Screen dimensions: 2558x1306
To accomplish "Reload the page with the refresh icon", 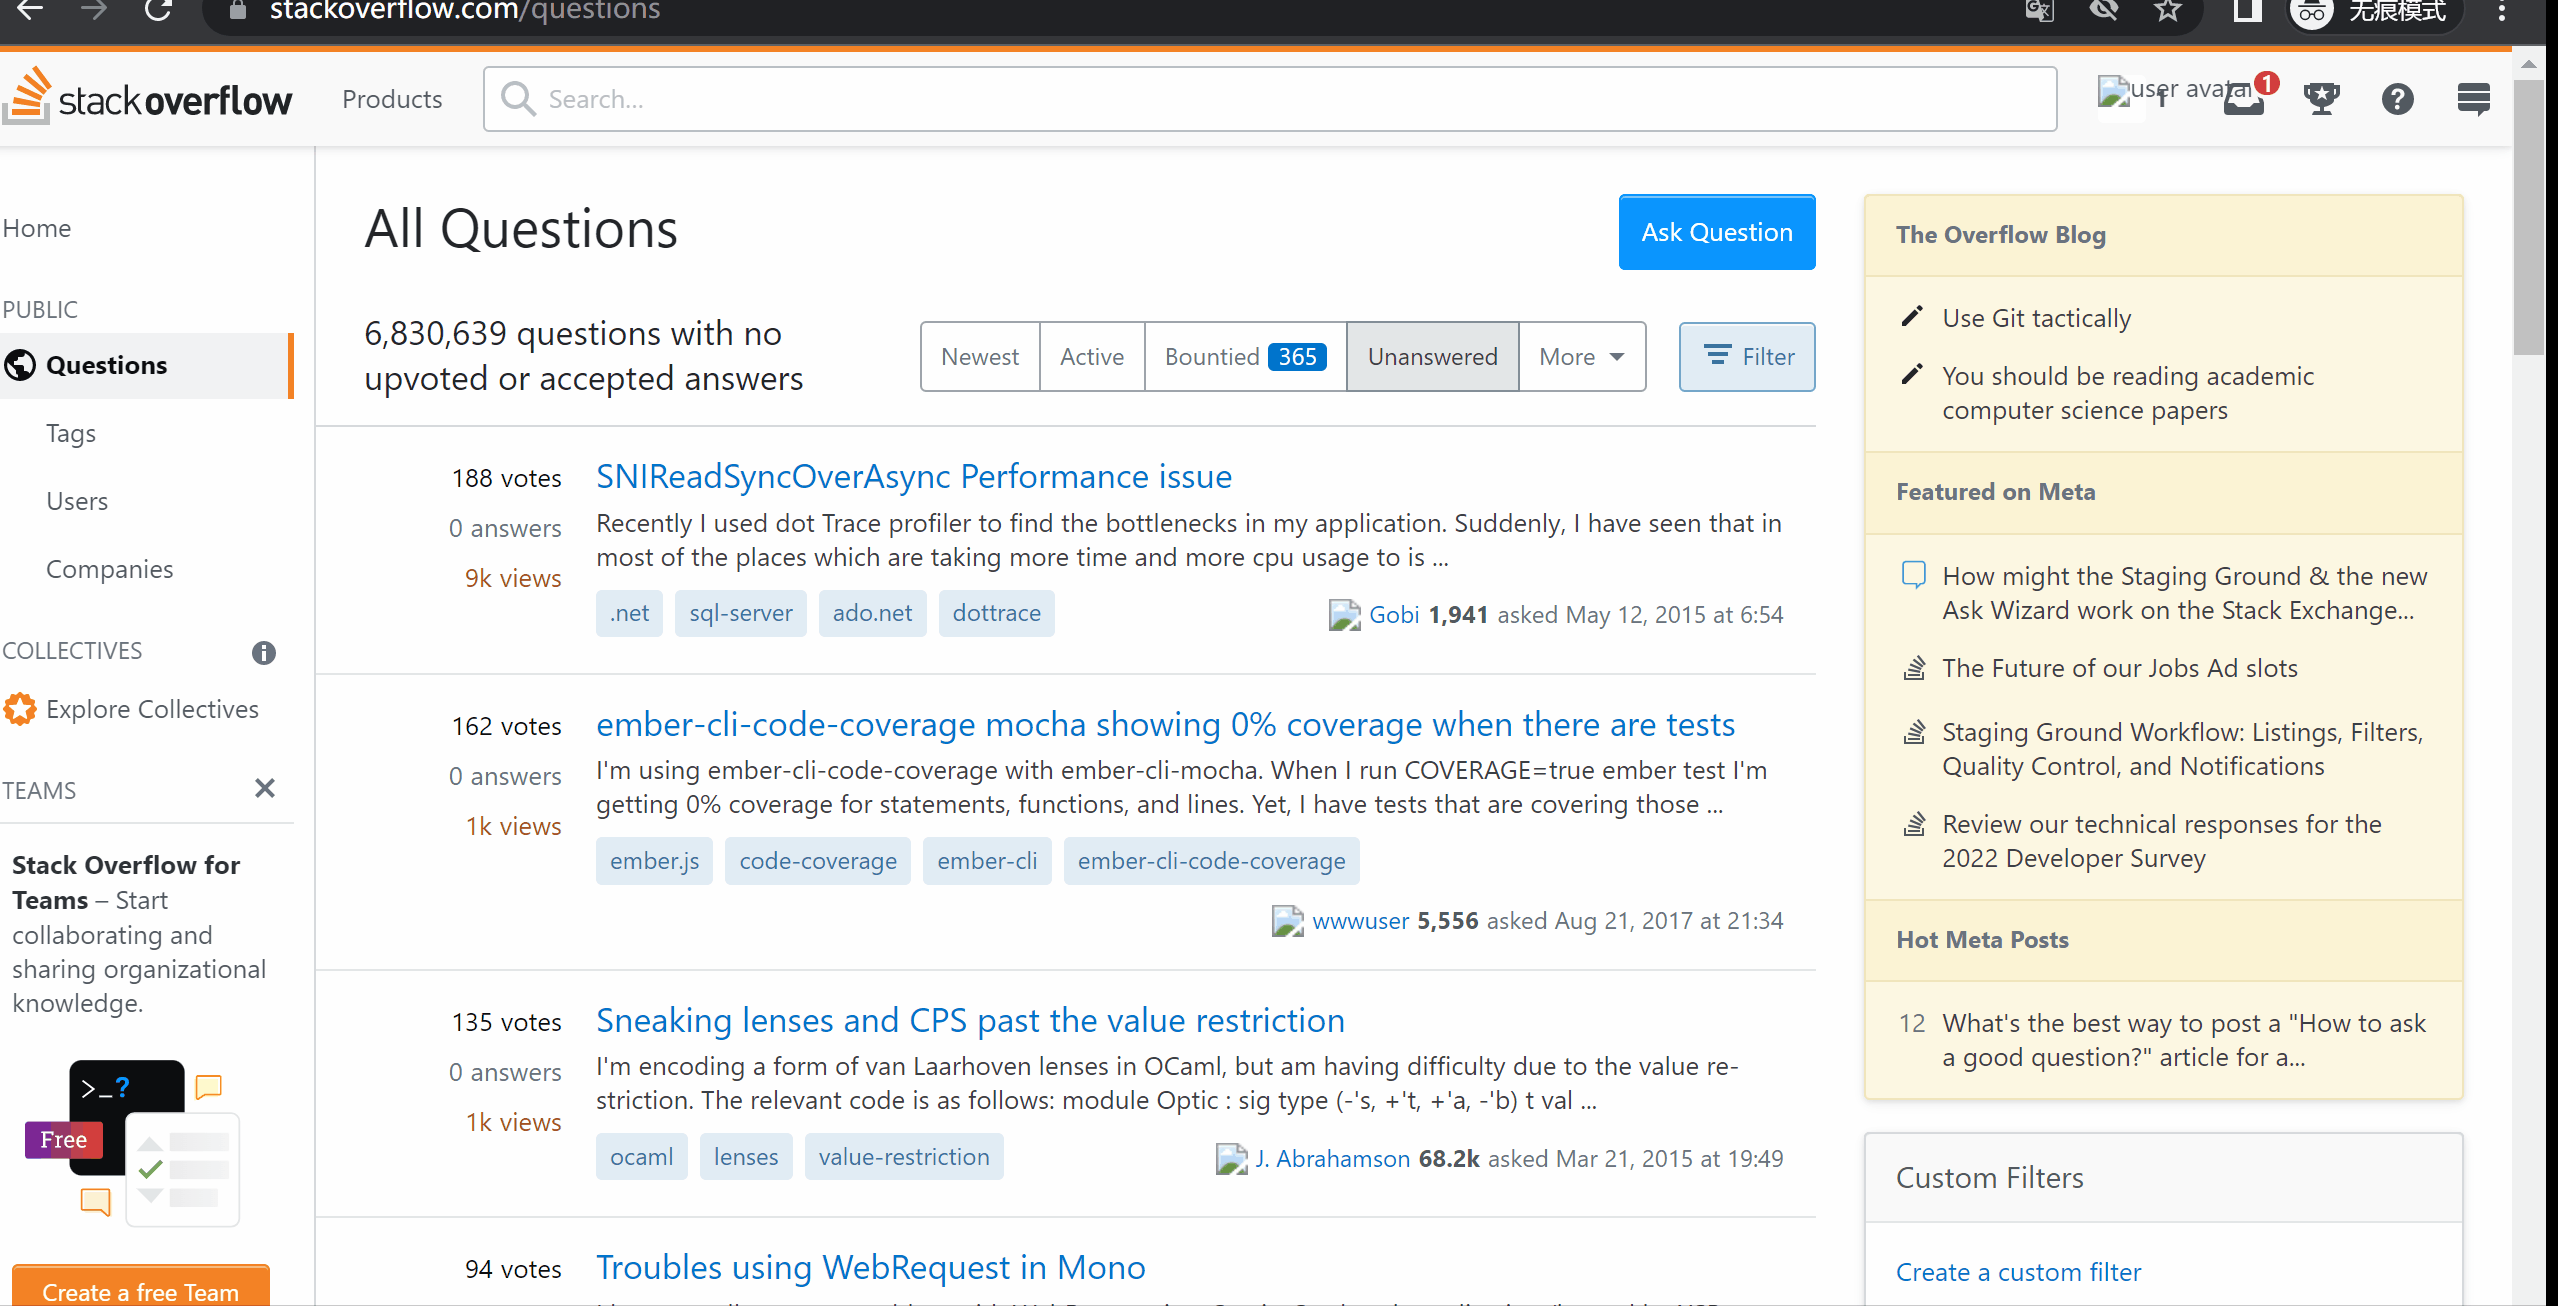I will [x=158, y=11].
